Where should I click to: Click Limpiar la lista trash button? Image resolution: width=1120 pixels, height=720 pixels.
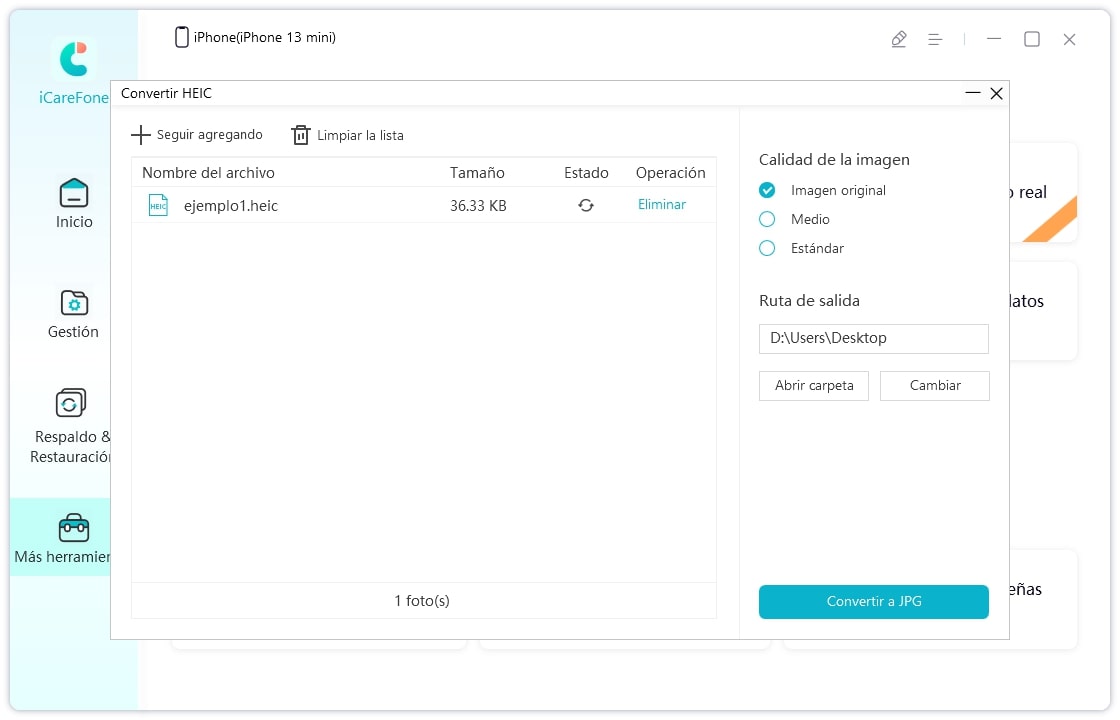347,135
